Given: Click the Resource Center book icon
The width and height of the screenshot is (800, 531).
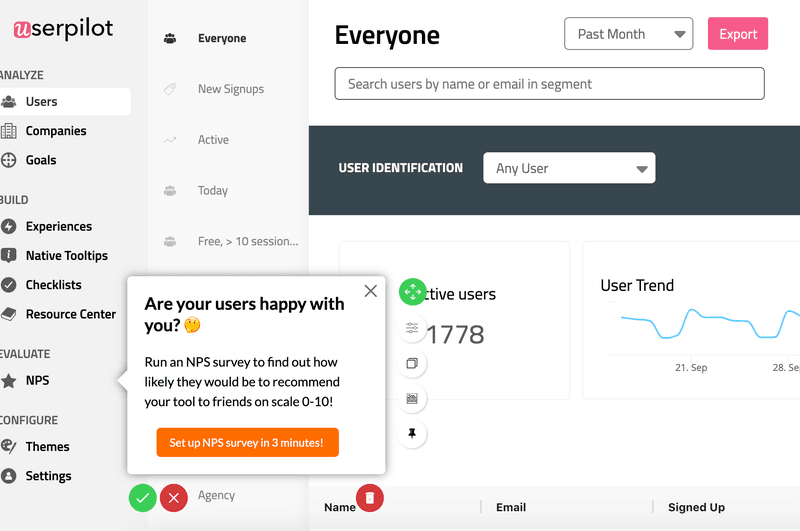Looking at the screenshot, I should click(x=9, y=314).
